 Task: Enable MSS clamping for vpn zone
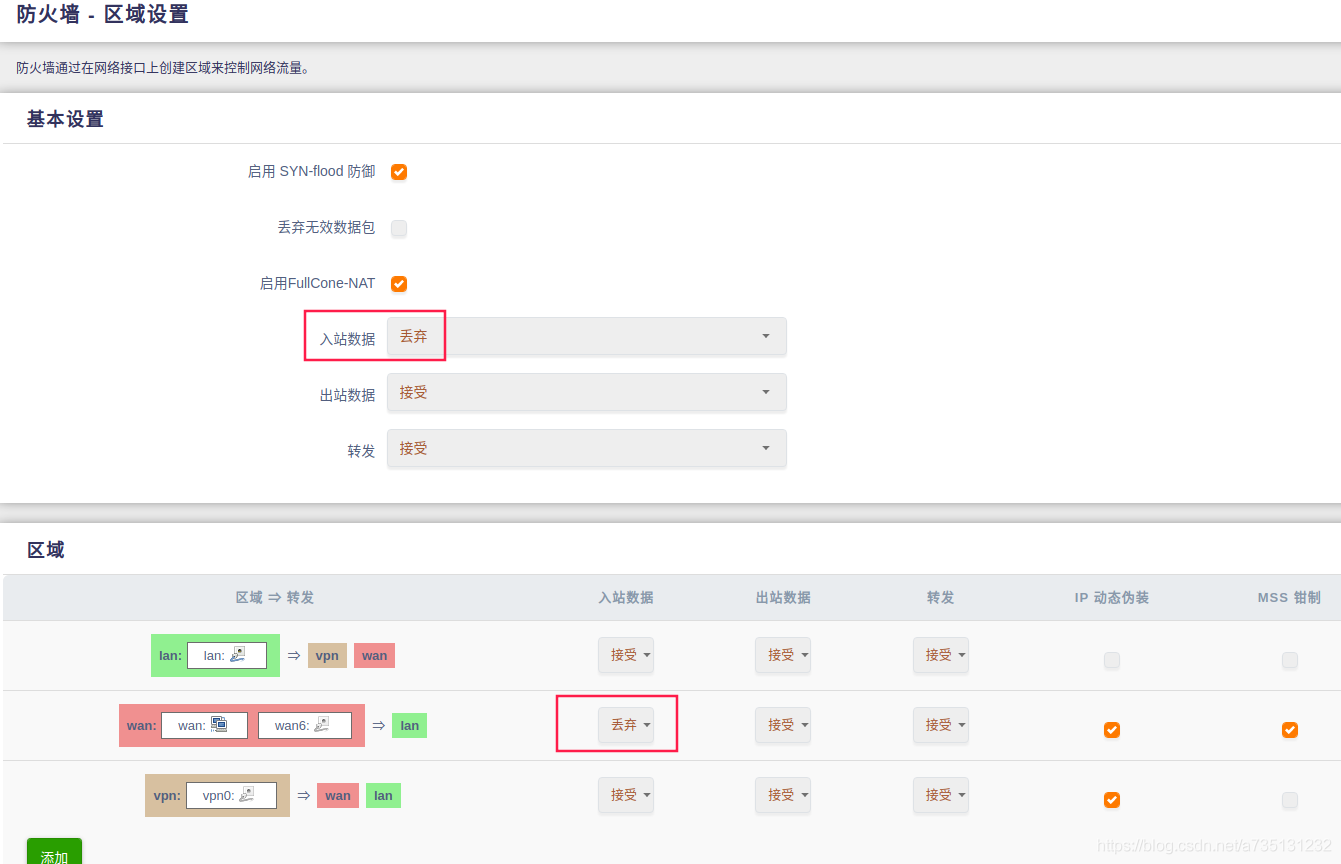pyautogui.click(x=1290, y=800)
